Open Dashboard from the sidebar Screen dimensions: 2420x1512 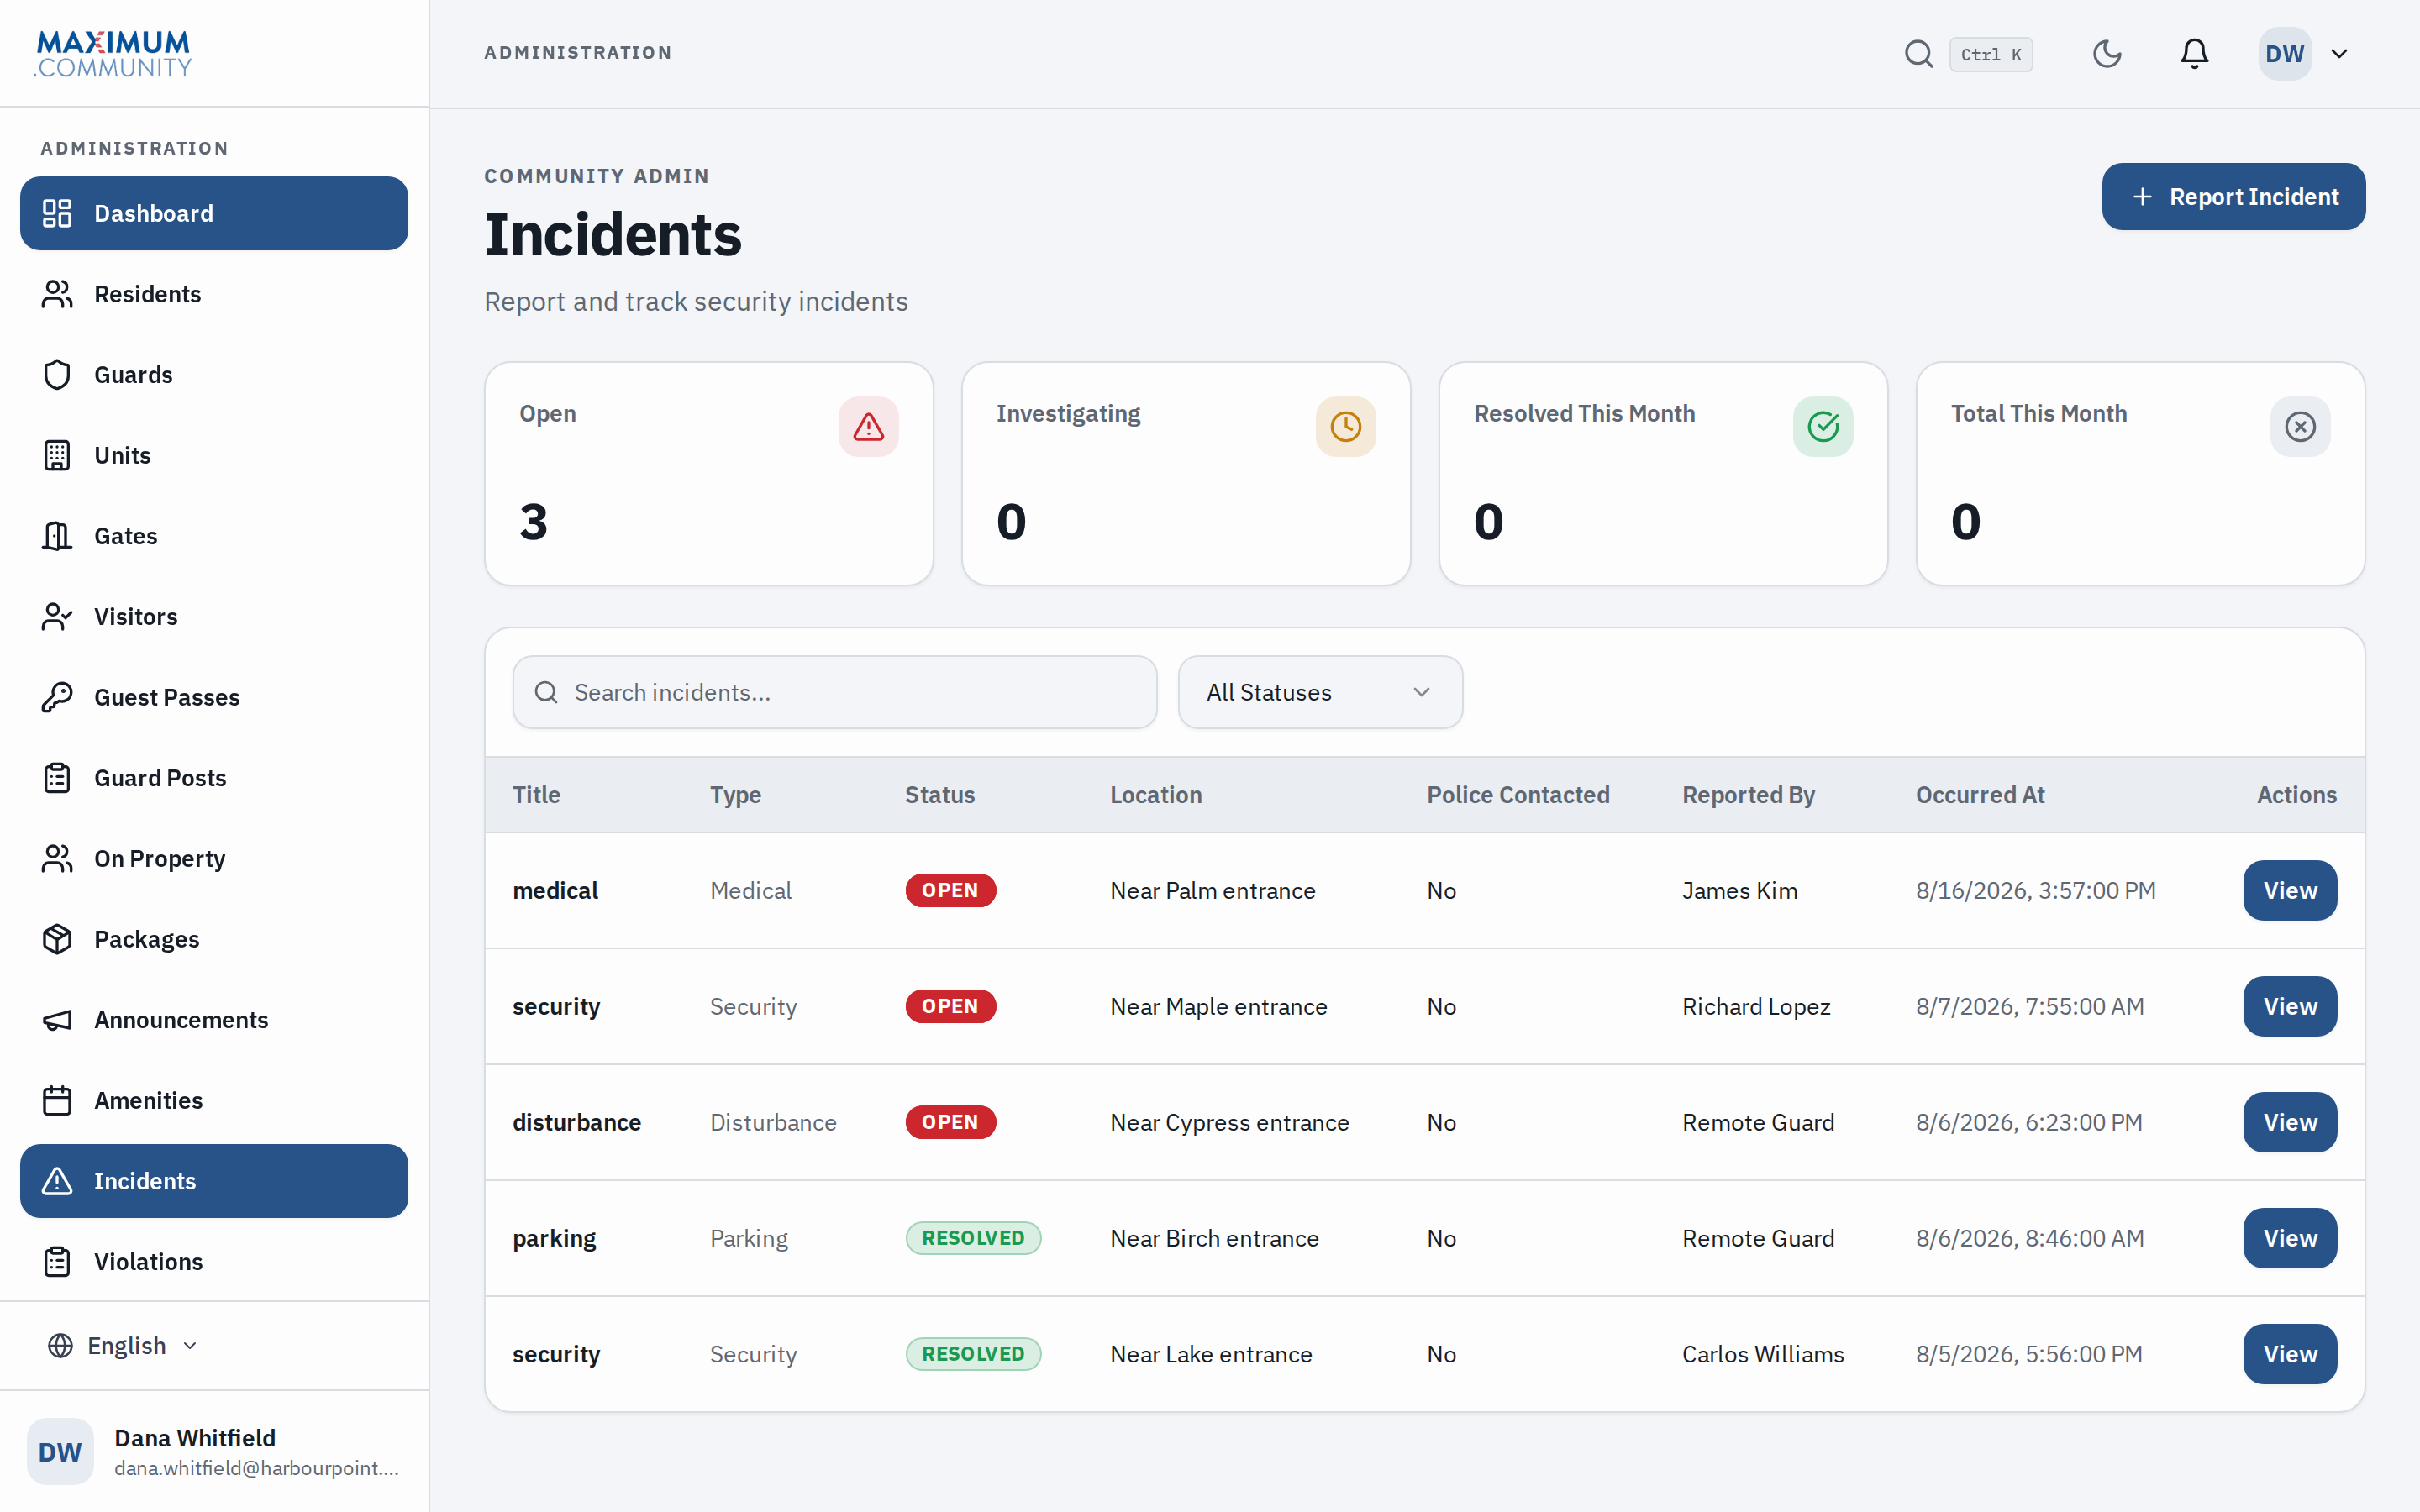point(214,213)
